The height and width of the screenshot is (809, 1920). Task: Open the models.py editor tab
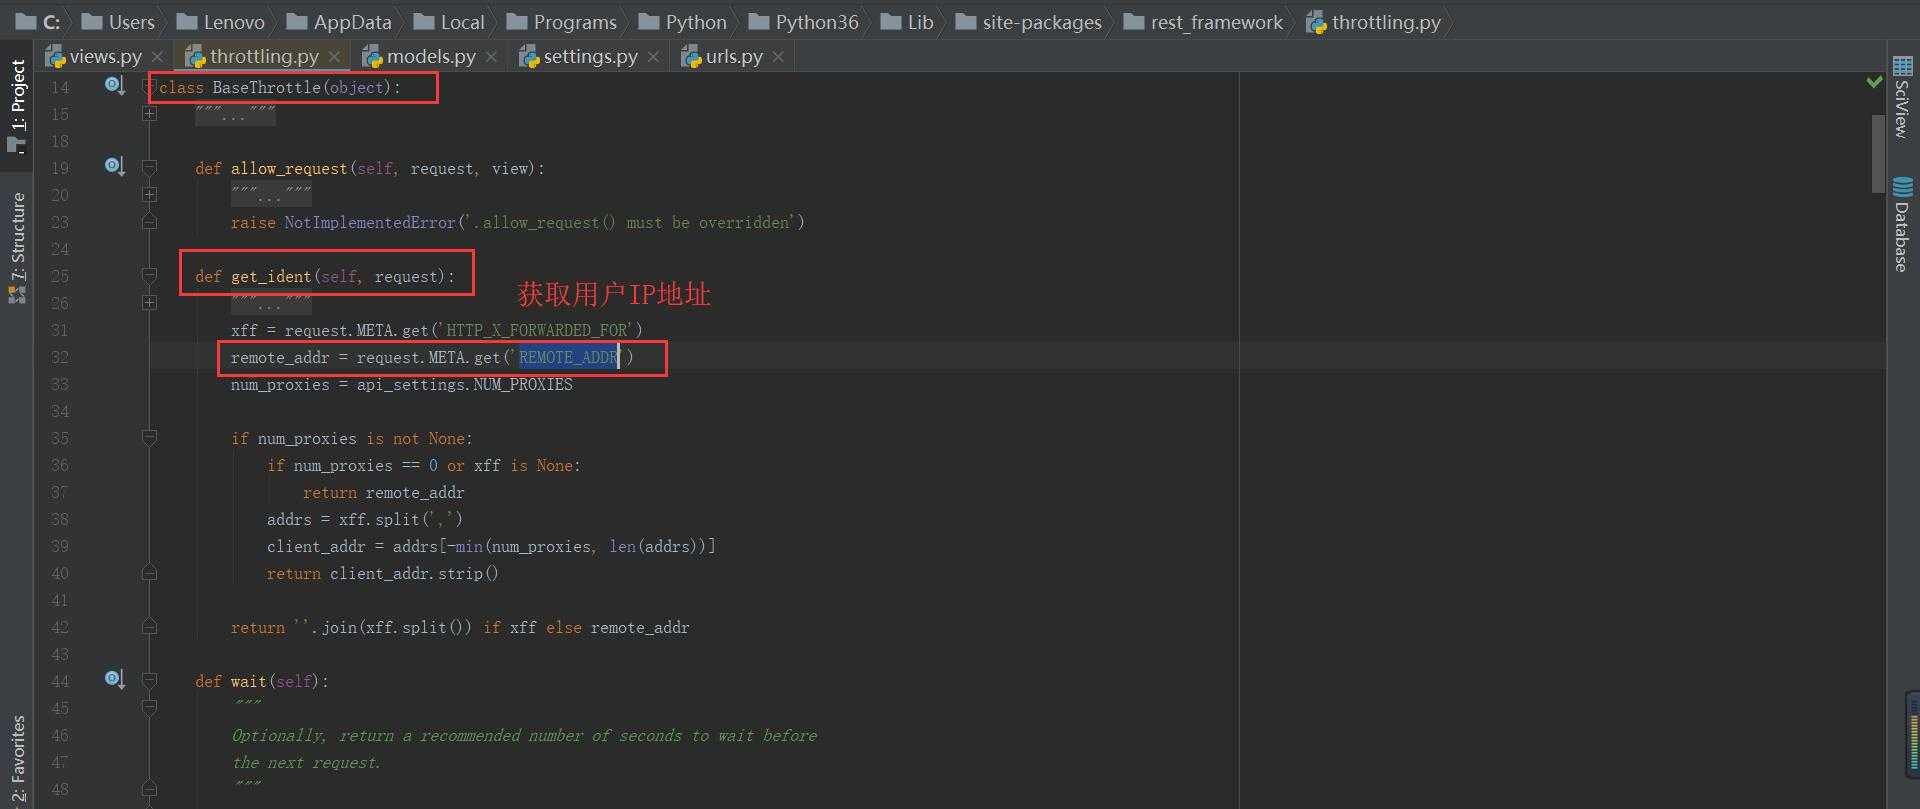click(431, 56)
